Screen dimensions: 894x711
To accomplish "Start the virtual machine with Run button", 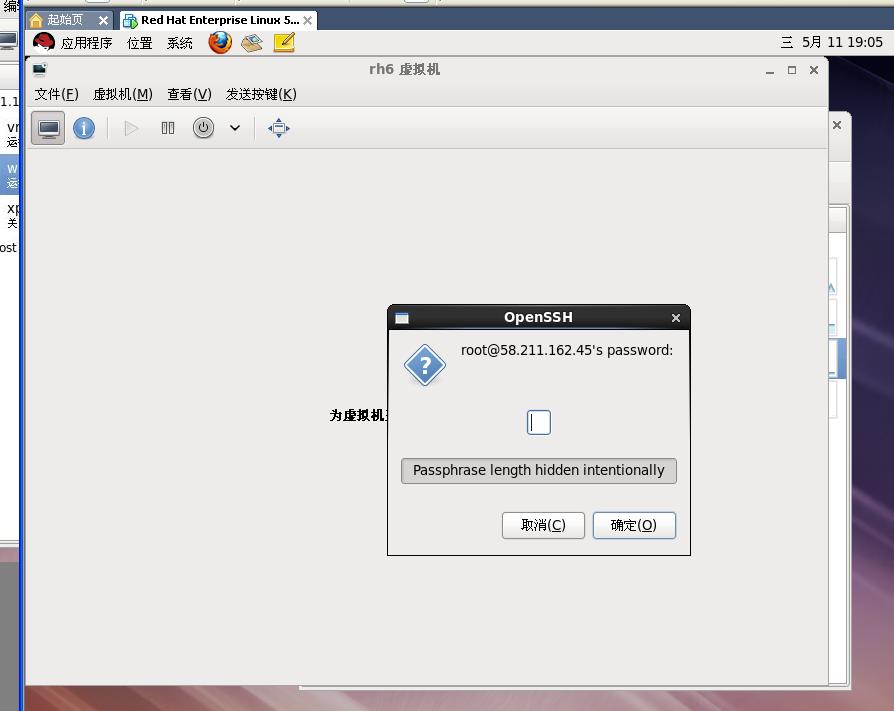I will click(x=131, y=128).
